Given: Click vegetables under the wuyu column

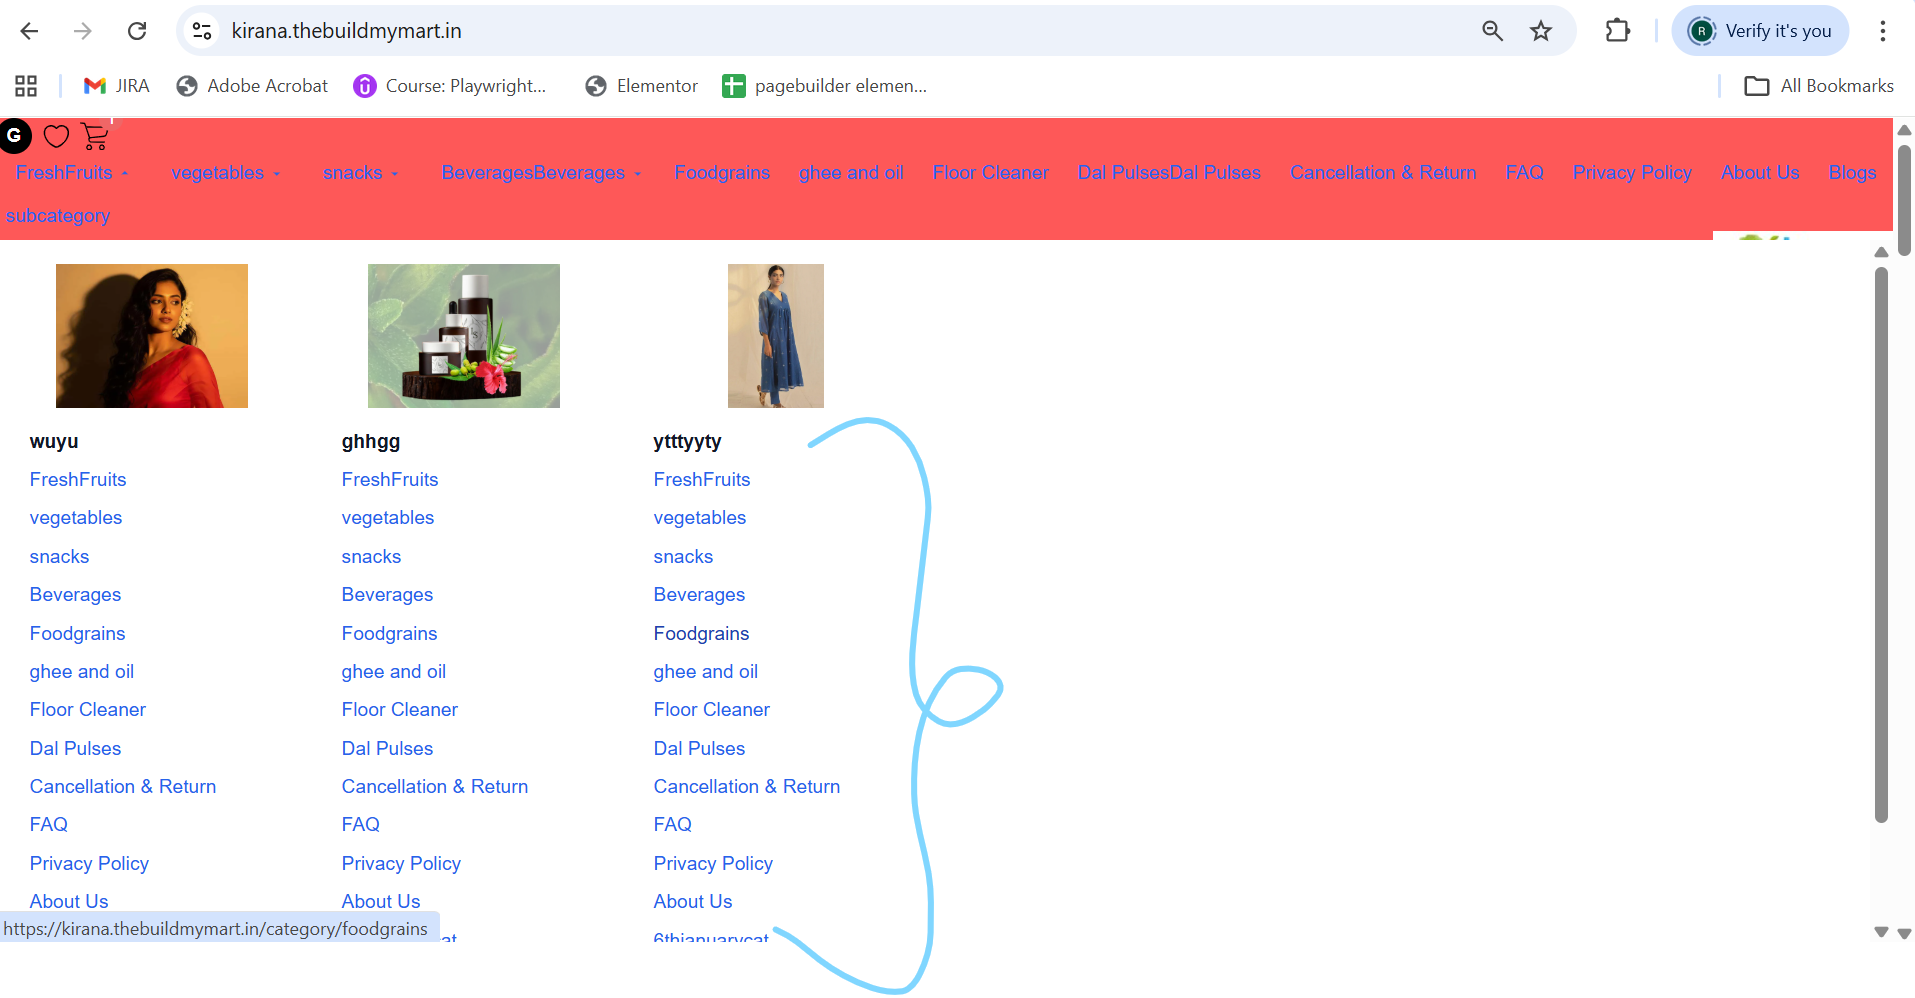Looking at the screenshot, I should pyautogui.click(x=76, y=518).
